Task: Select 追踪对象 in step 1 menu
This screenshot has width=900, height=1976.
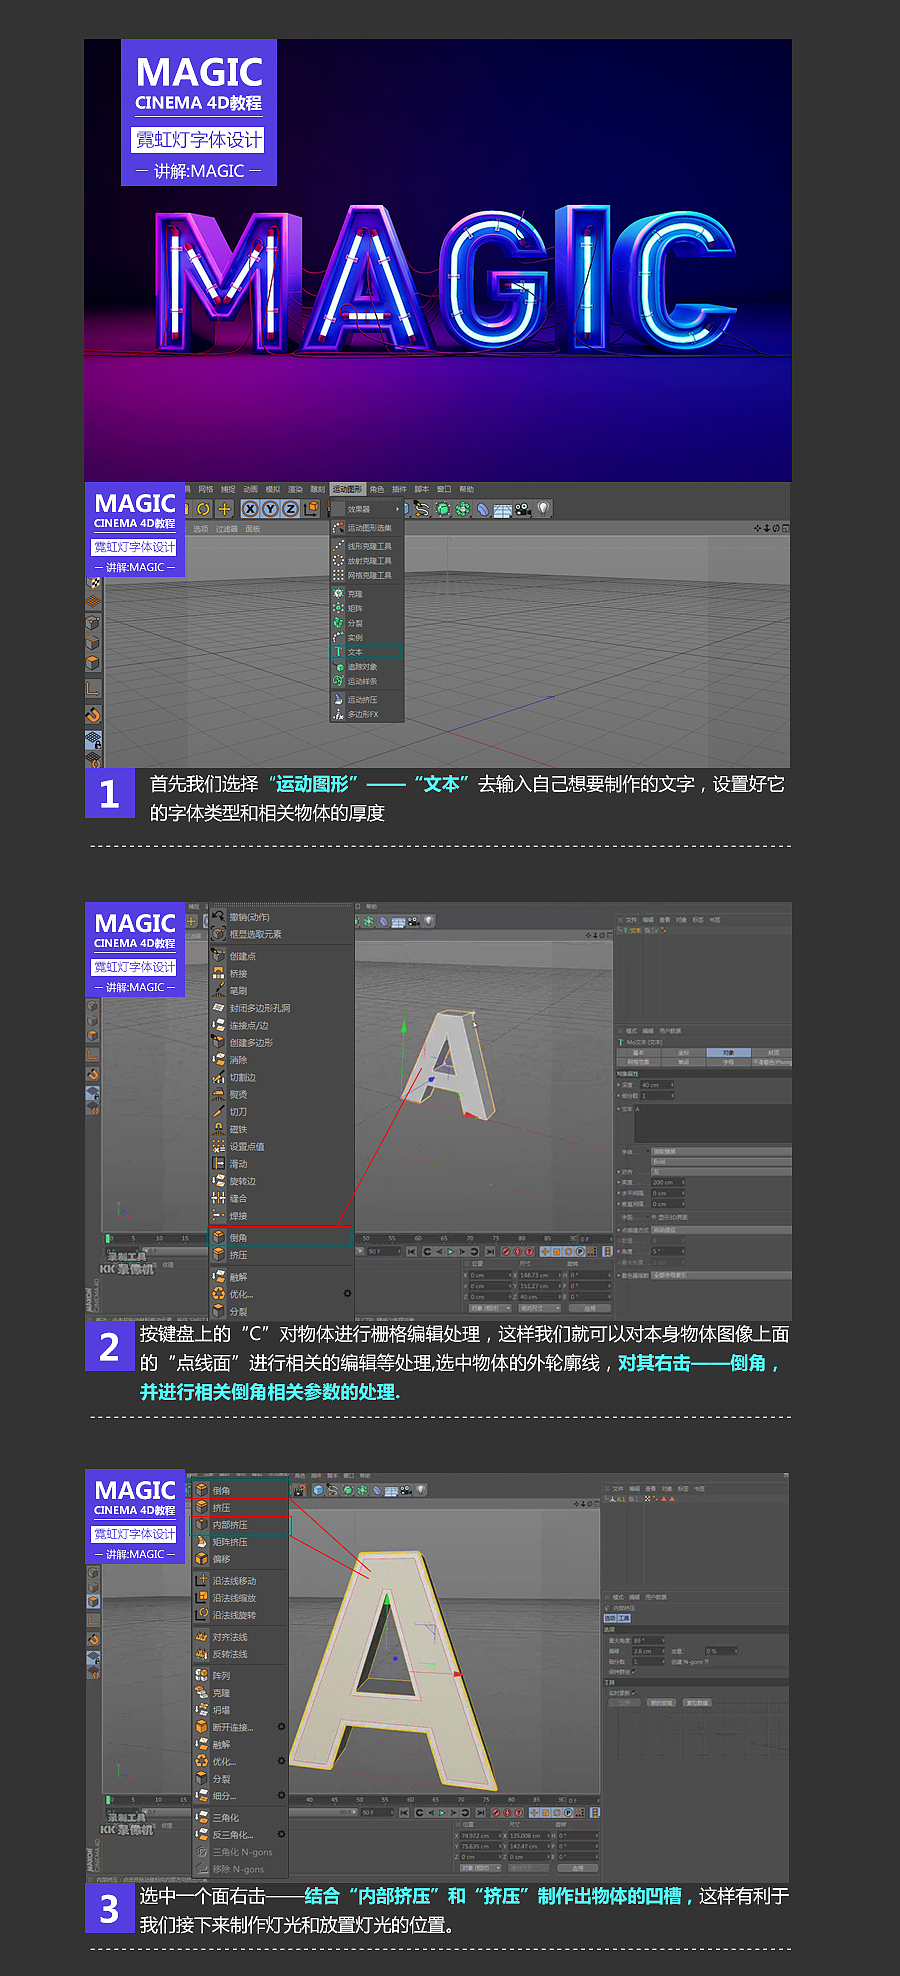Action: tap(367, 667)
